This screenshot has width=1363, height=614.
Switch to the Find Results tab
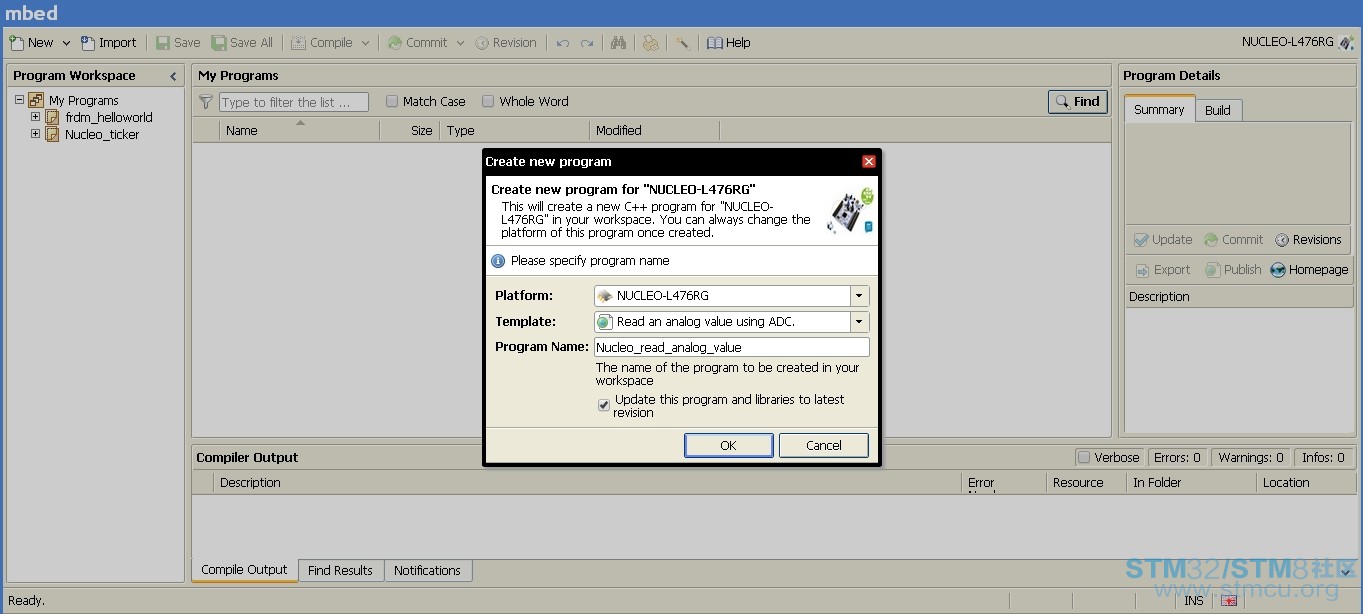(x=340, y=570)
